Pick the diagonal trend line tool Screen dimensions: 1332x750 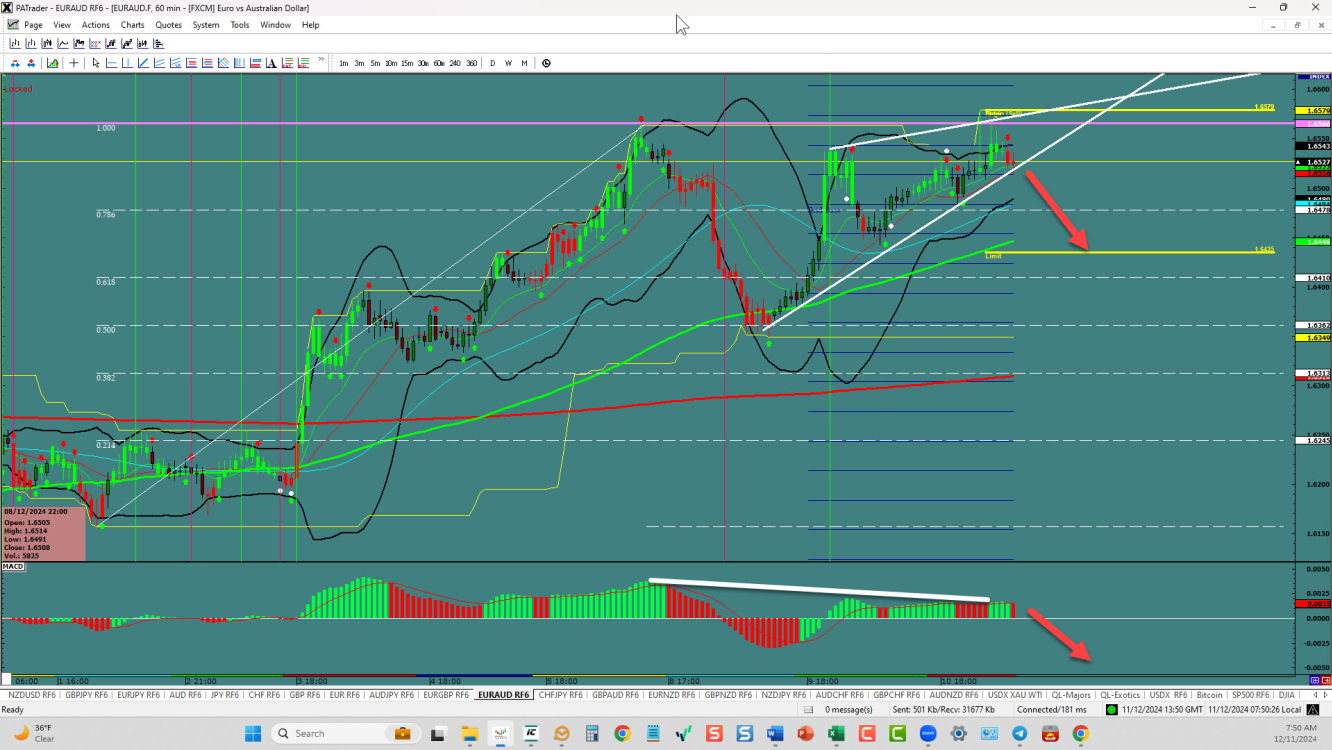[x=143, y=63]
